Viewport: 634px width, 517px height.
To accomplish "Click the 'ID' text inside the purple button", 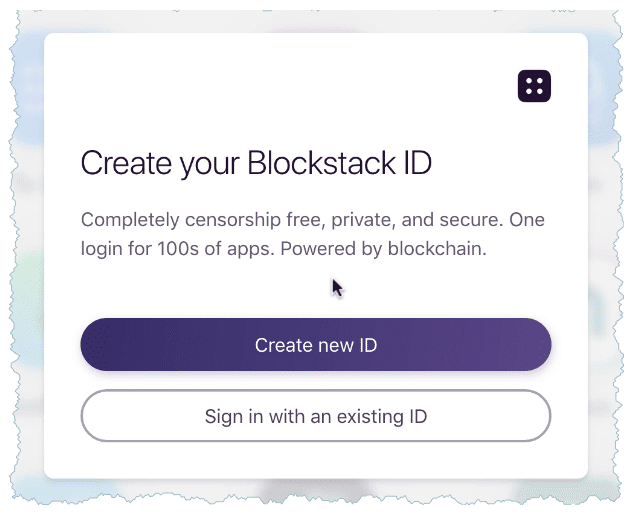I will (x=367, y=346).
